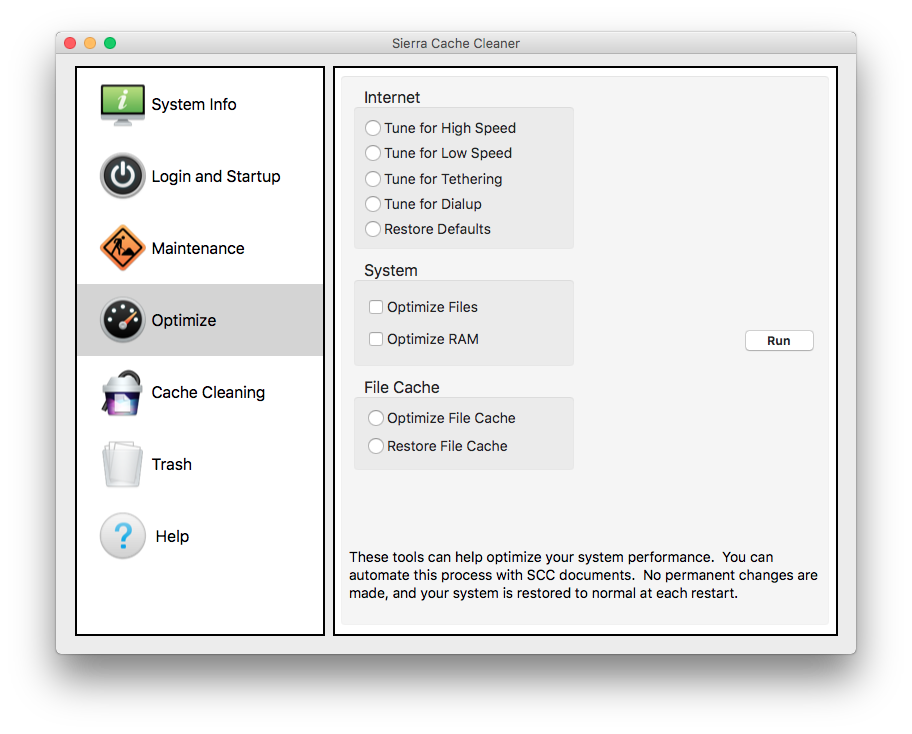Image resolution: width=912 pixels, height=734 pixels.
Task: Click the description text about SCC documents
Action: 583,575
